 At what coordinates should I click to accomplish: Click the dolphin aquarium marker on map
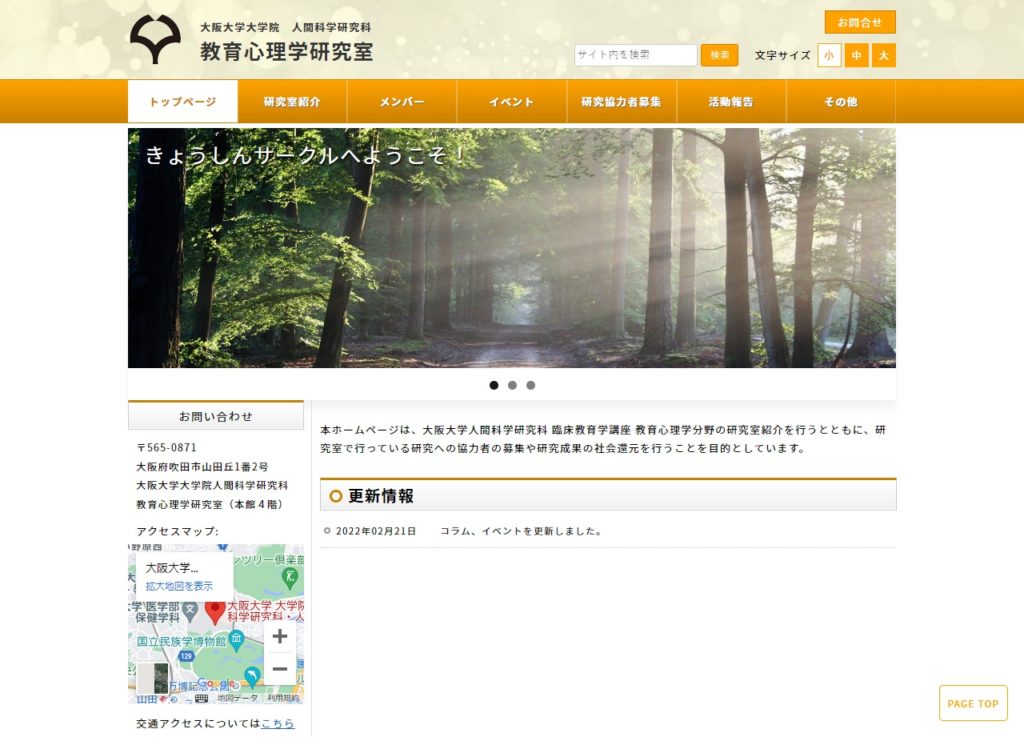[252, 675]
